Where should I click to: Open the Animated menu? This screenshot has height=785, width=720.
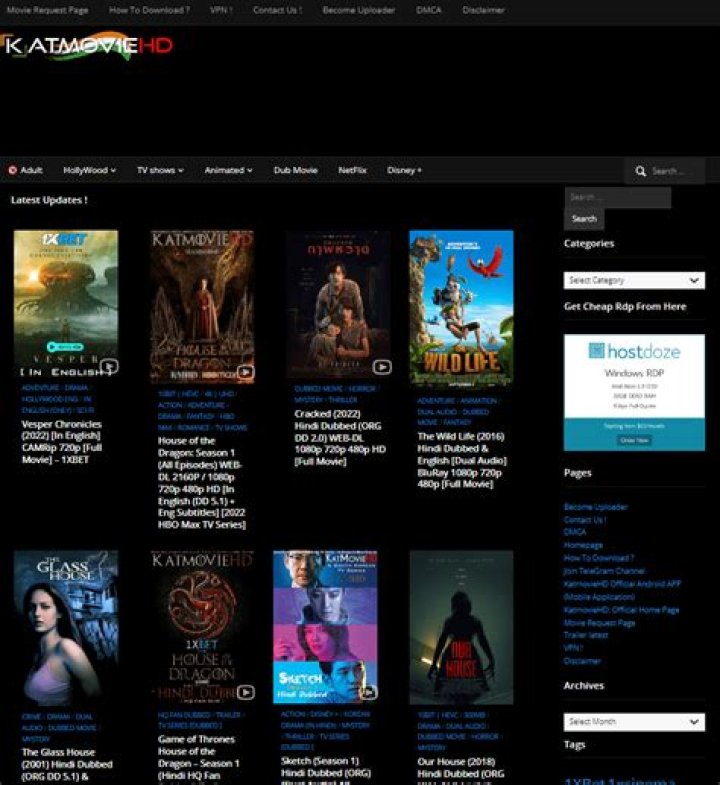(x=228, y=170)
